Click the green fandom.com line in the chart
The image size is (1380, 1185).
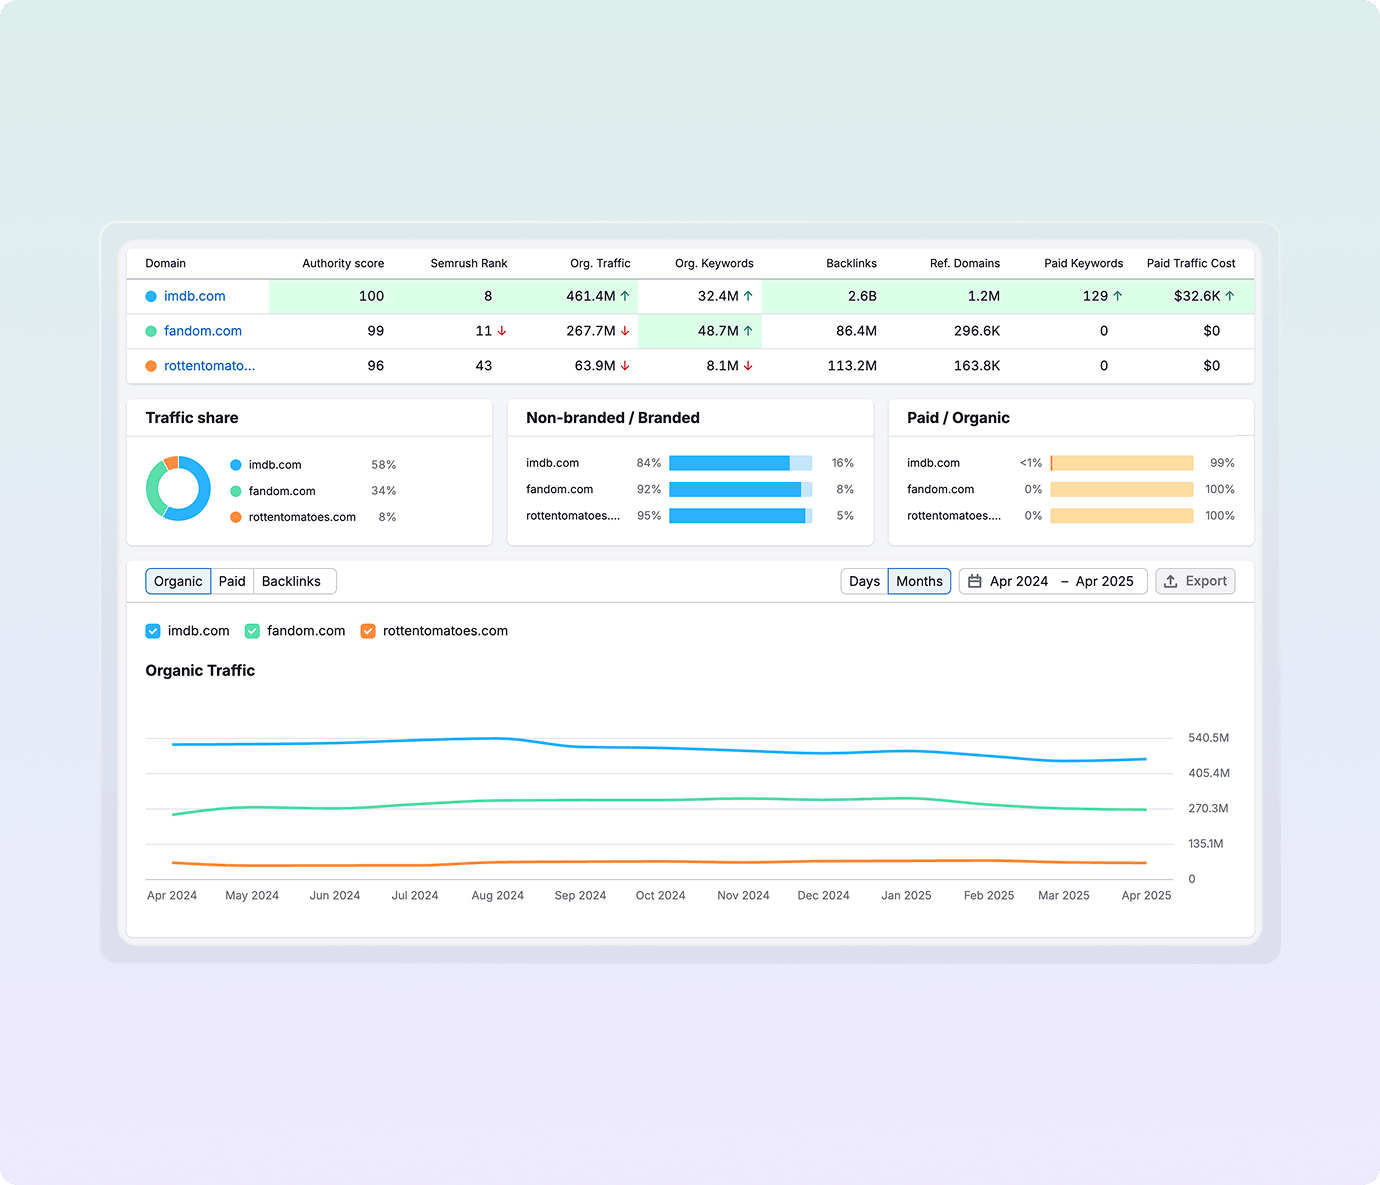[x=660, y=800]
